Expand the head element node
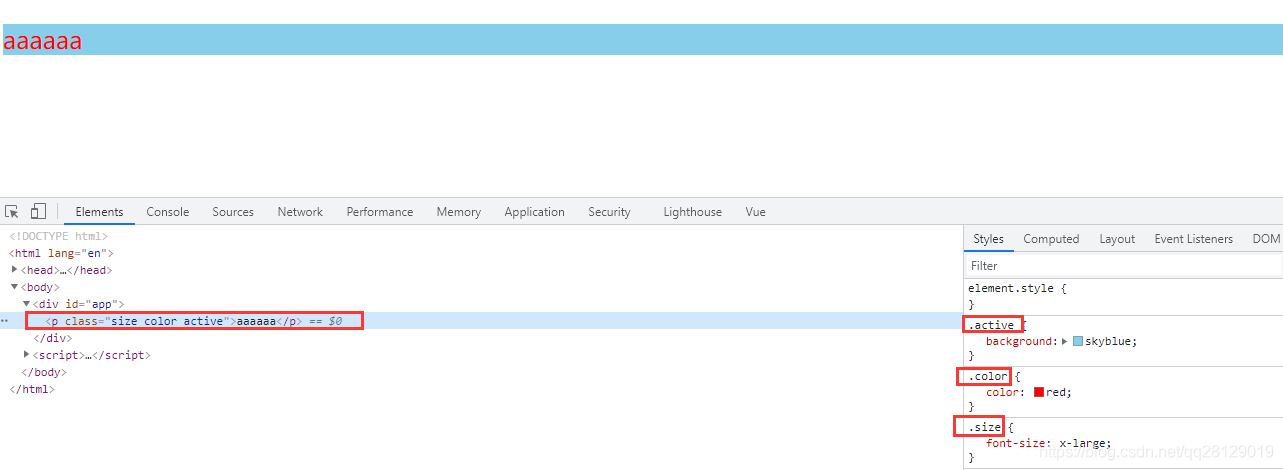Screen dimensions: 1283x470 click(x=14, y=270)
